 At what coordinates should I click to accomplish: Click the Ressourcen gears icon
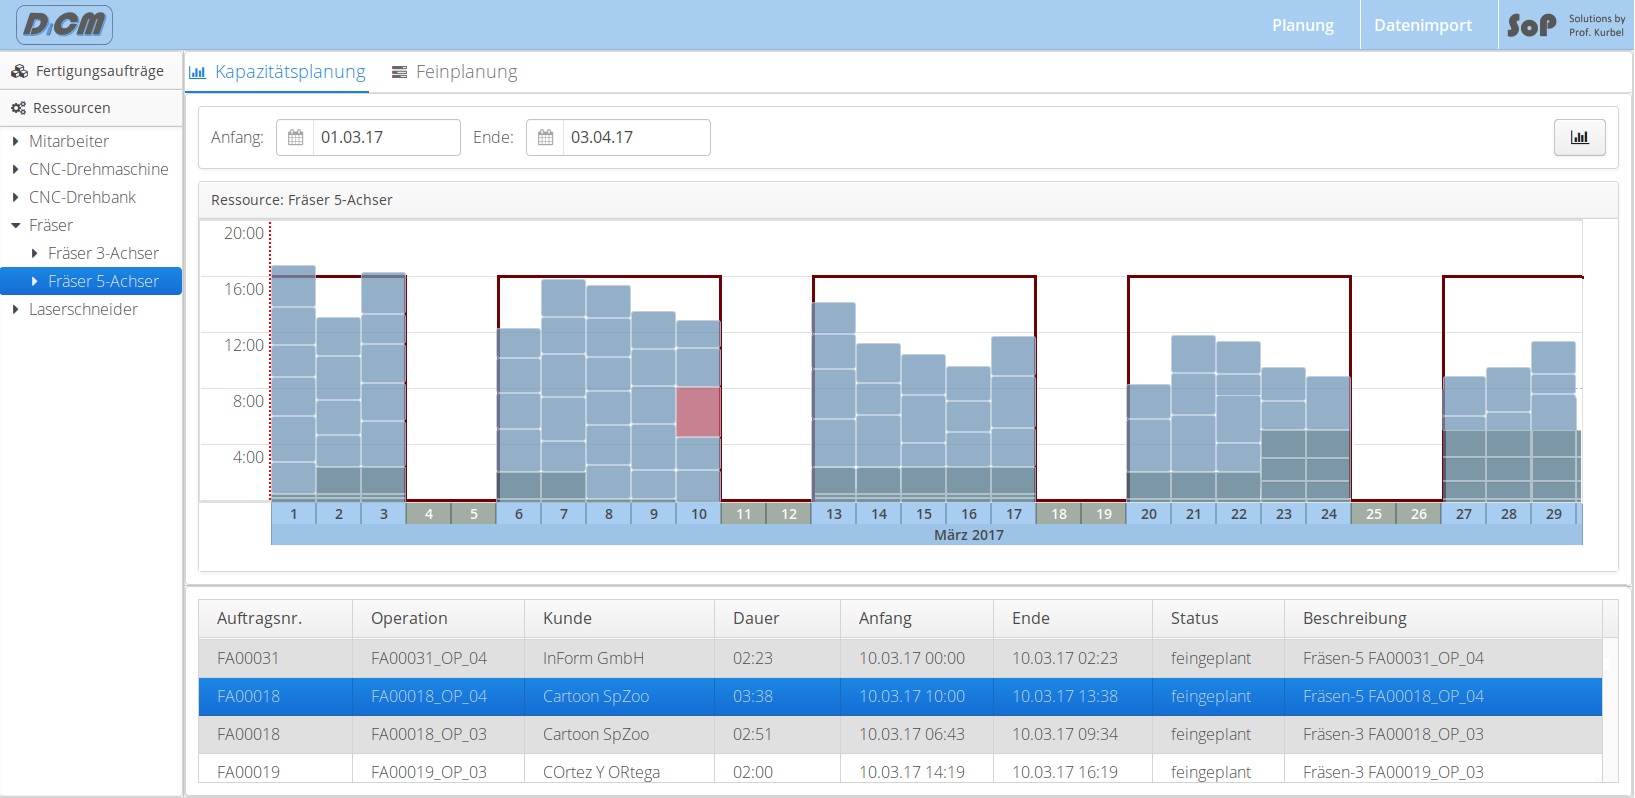tap(18, 108)
